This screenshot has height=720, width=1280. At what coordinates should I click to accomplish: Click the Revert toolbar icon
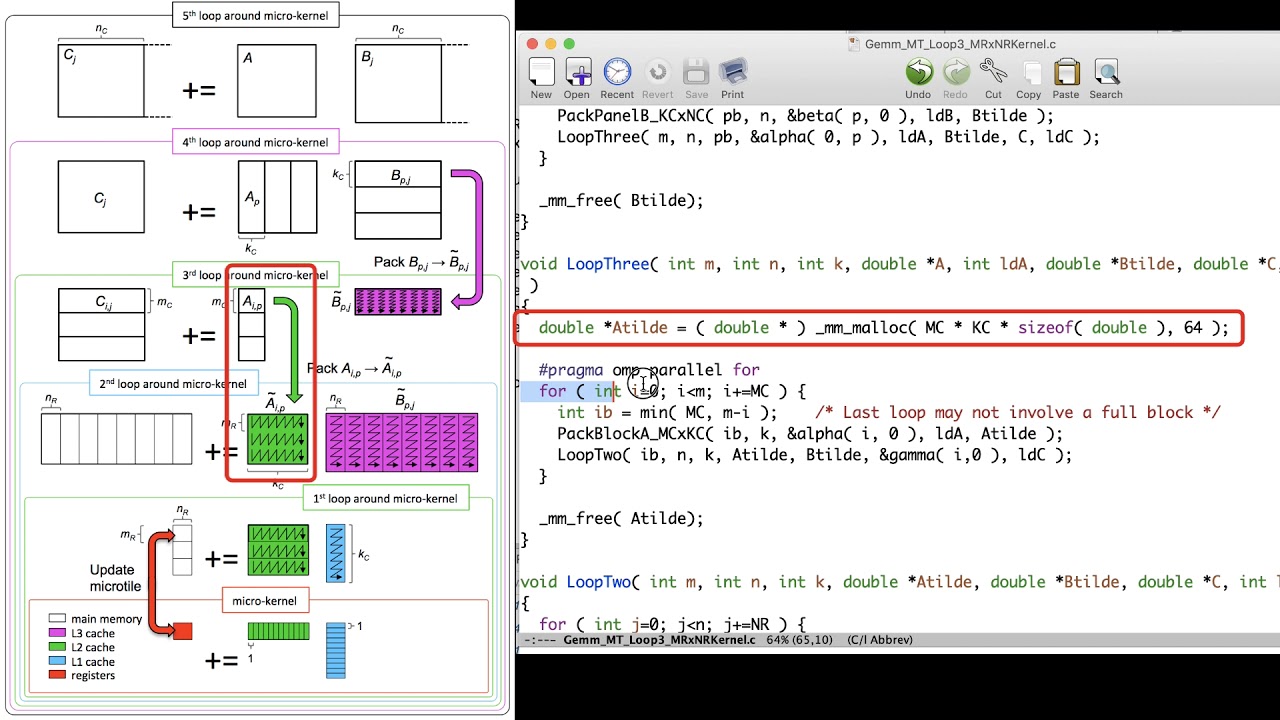tap(658, 72)
